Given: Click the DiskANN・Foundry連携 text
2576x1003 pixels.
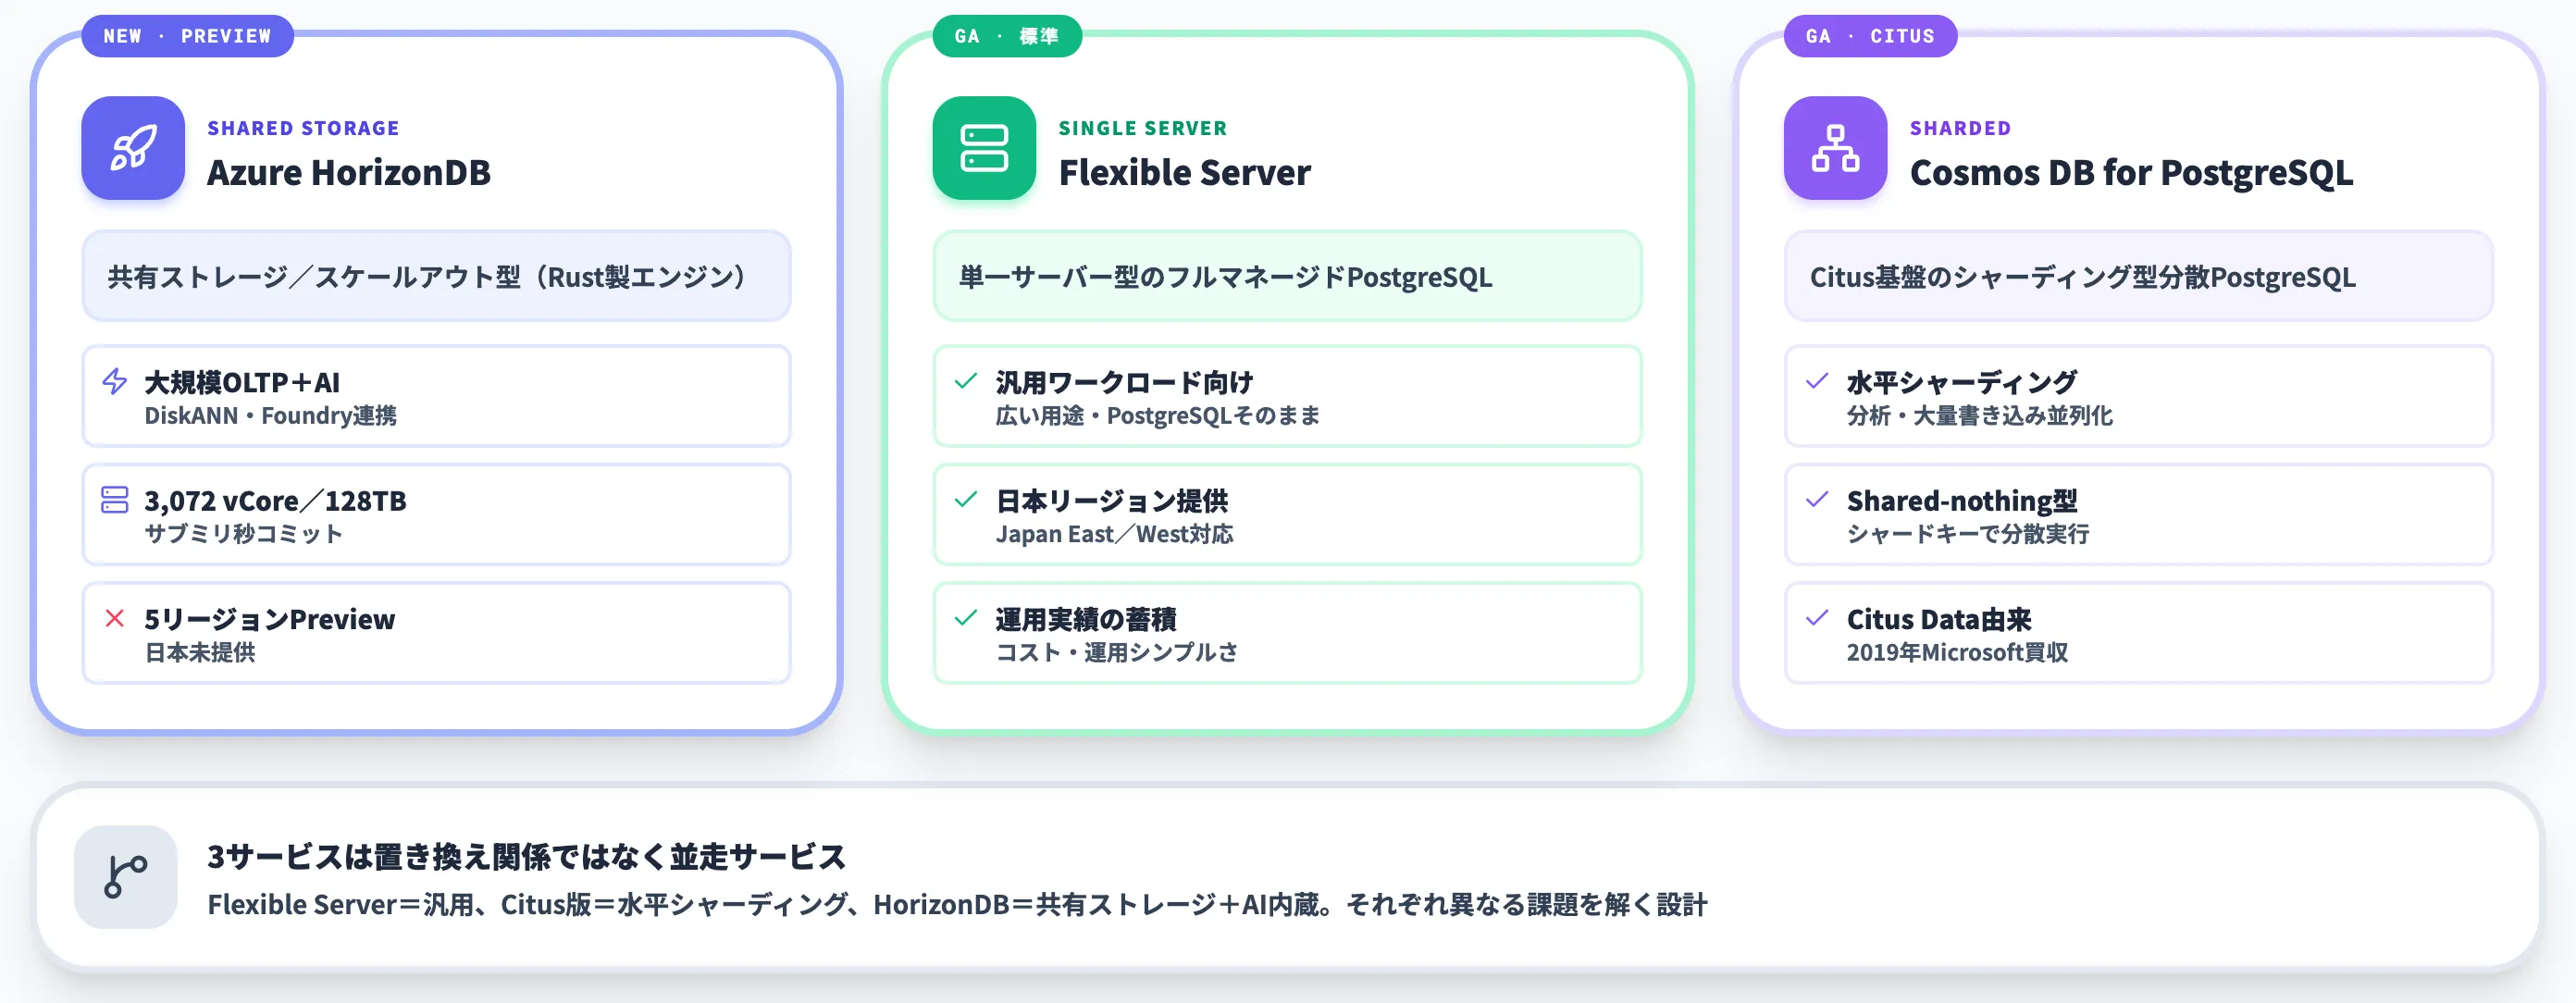Looking at the screenshot, I should coord(270,415).
